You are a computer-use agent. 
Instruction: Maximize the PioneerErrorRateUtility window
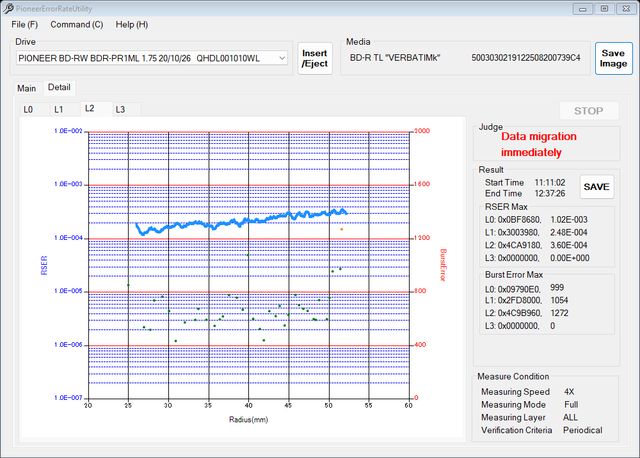pos(604,9)
